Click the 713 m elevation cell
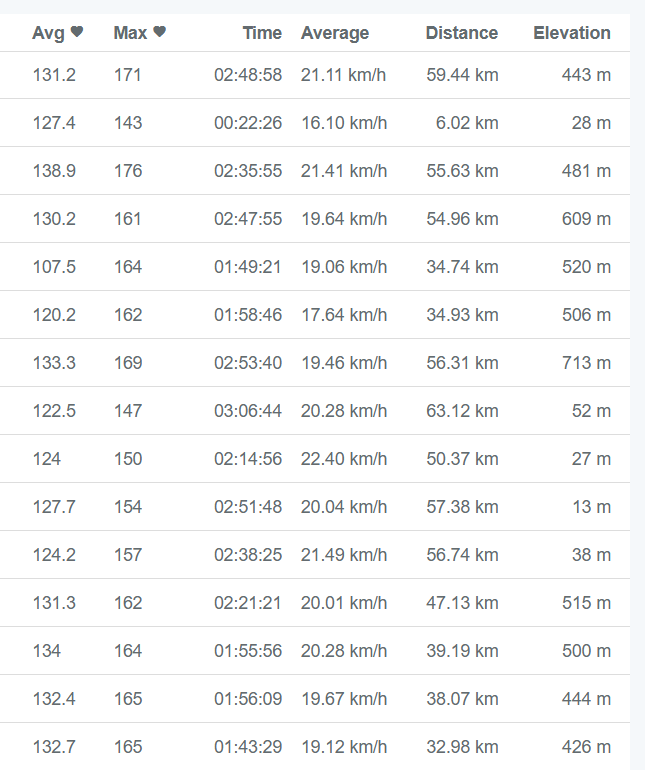Screen dimensions: 645x770 click(x=586, y=363)
